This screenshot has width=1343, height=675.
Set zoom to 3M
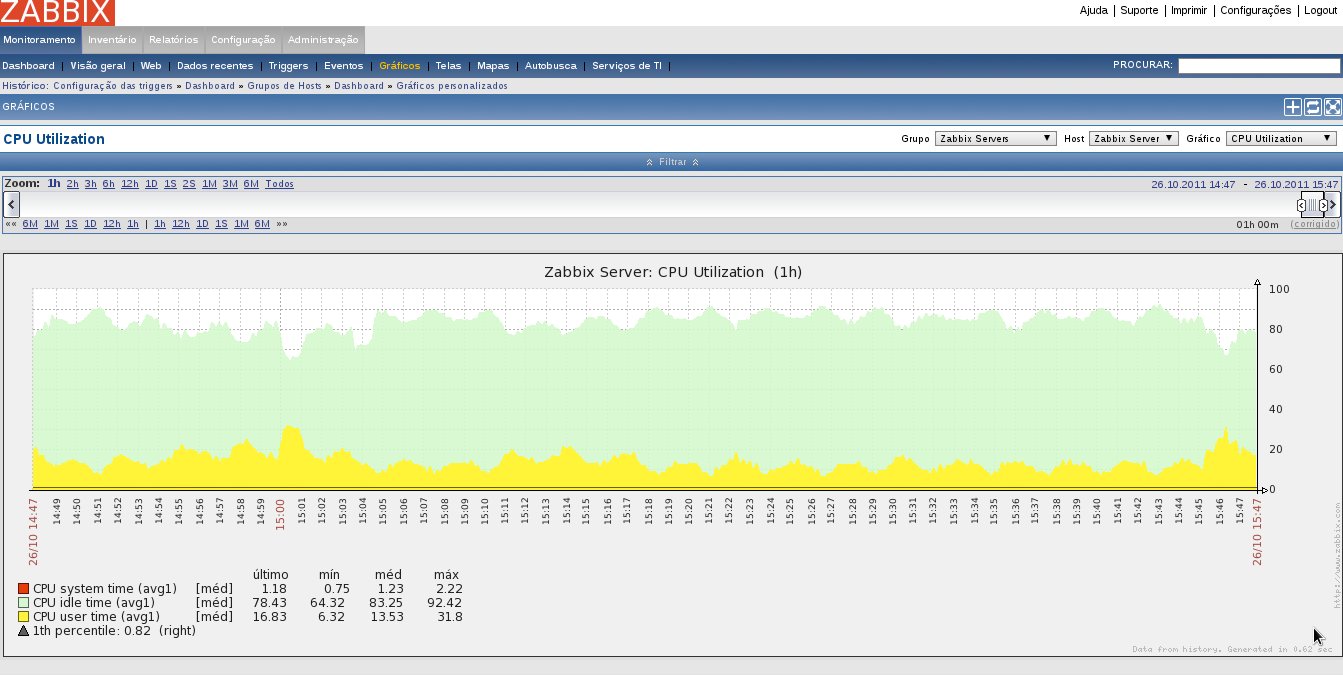[230, 184]
